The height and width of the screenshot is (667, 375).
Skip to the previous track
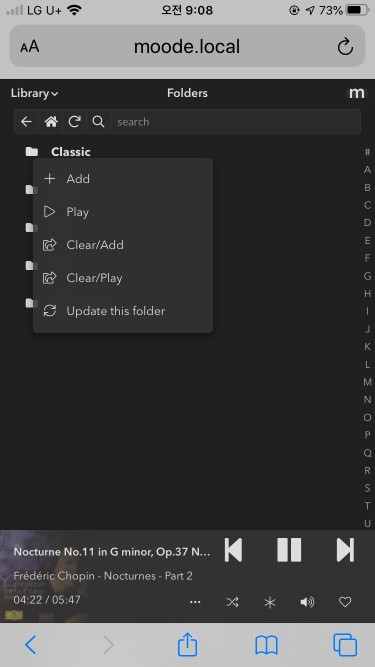click(233, 550)
